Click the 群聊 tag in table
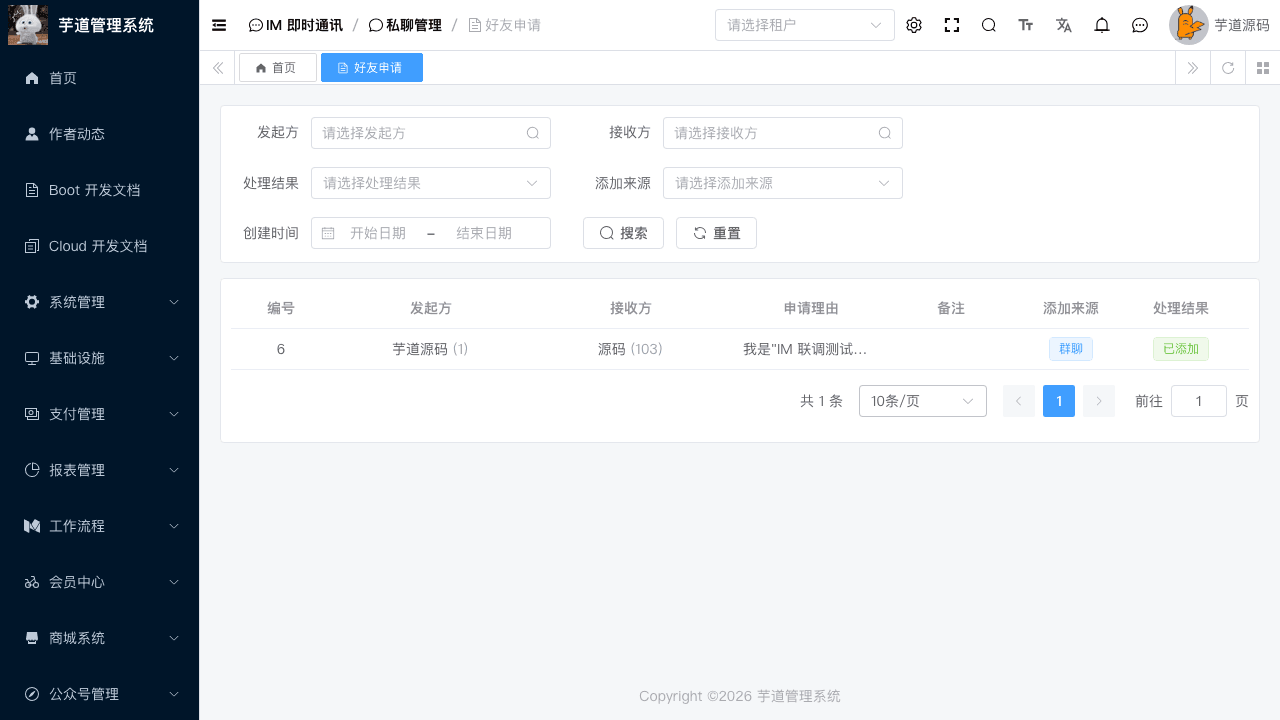Viewport: 1280px width, 720px height. 1071,349
